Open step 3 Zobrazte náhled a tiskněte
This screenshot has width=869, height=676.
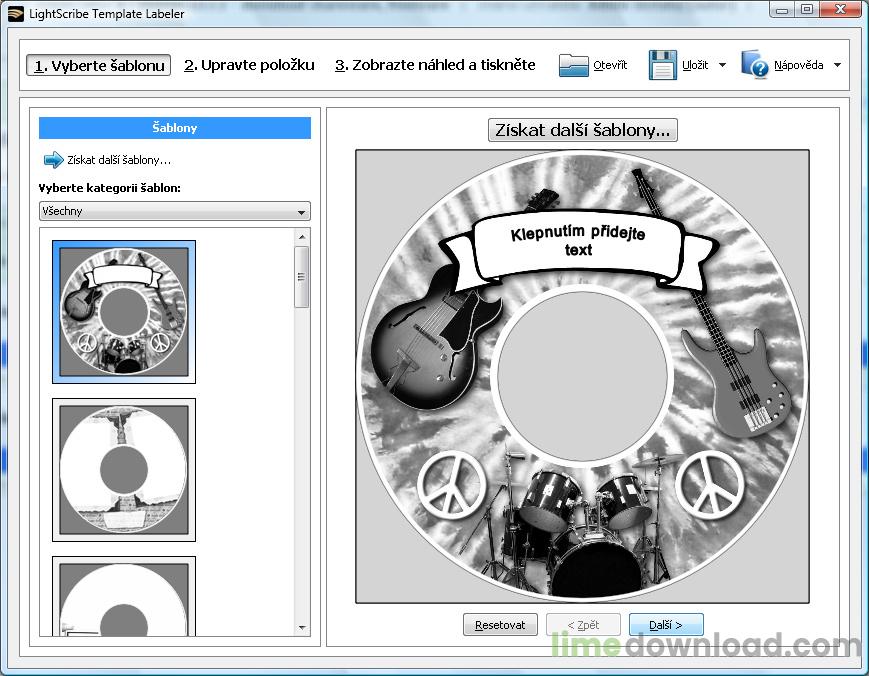click(435, 65)
